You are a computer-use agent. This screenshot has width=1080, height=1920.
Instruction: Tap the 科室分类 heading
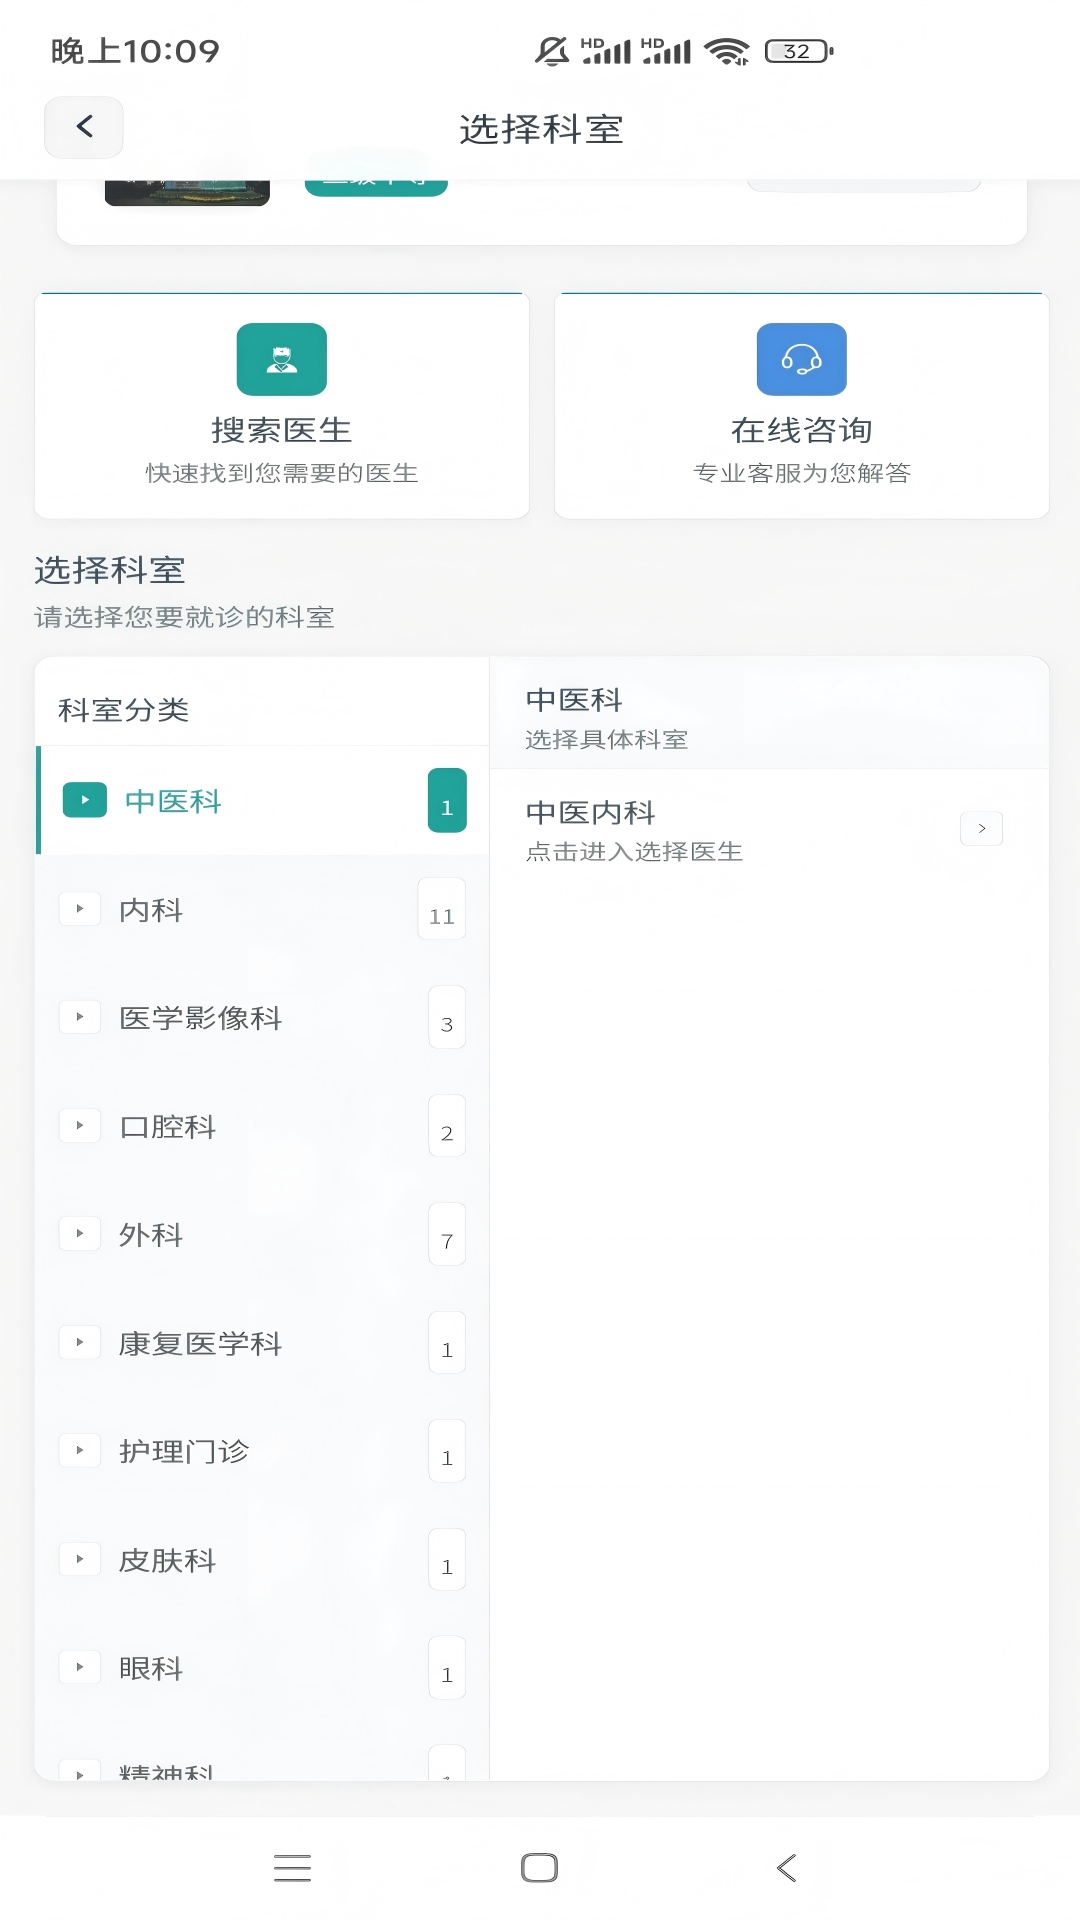123,710
